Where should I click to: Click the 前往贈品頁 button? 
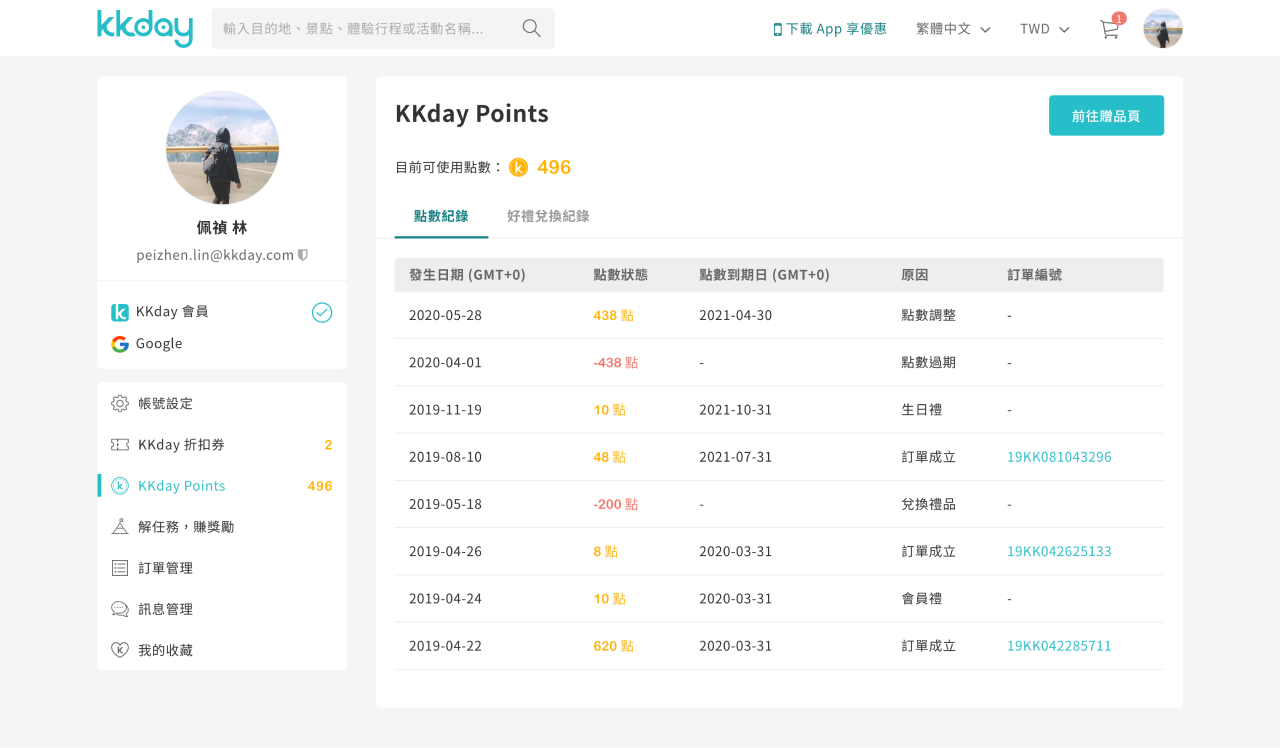click(1106, 115)
